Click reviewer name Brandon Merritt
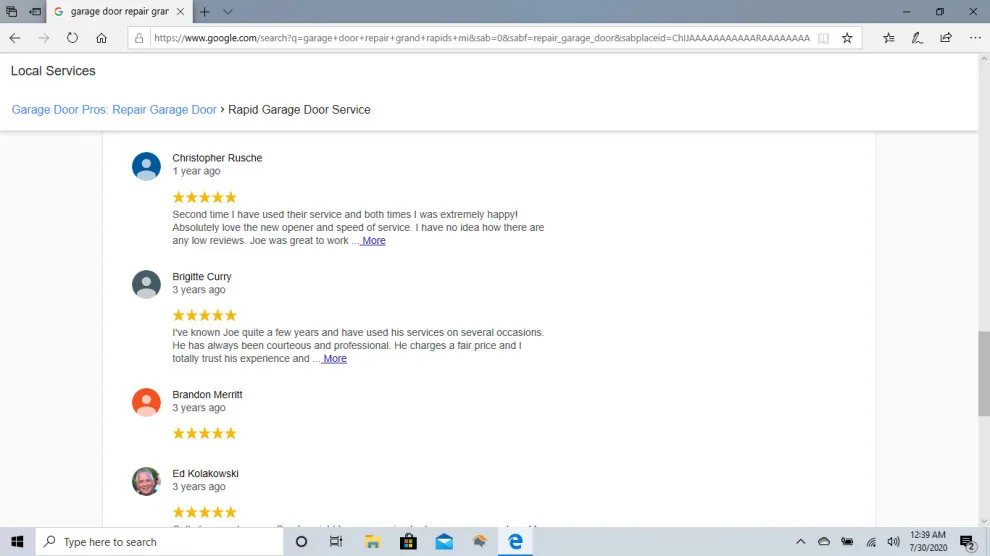 [x=207, y=394]
